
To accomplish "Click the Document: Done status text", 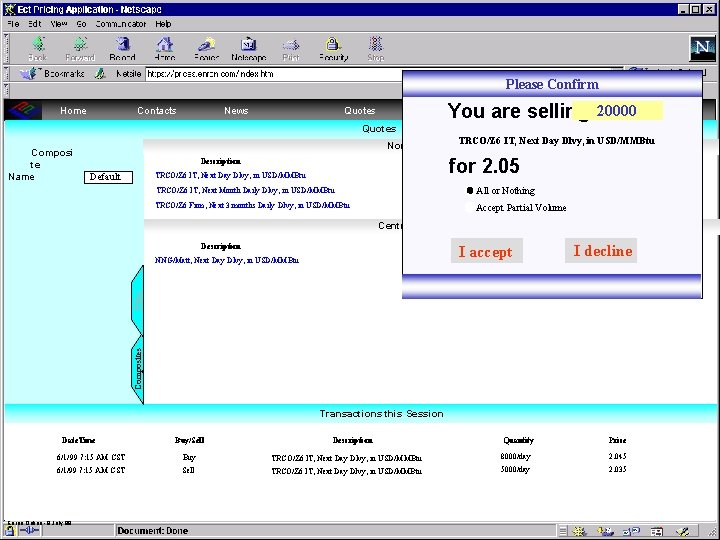I will 152,531.
